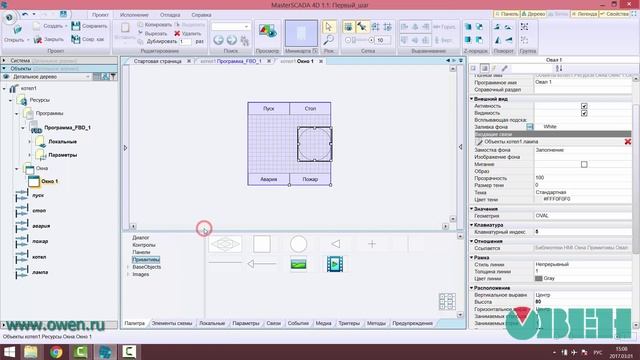Click the Дублировать count input field
640x360 pixels.
[x=185, y=41]
